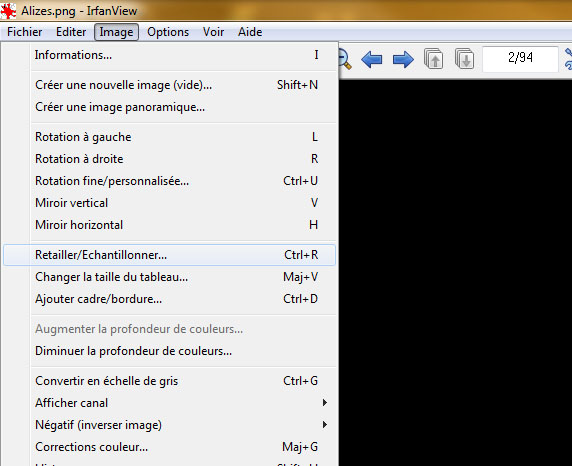Select Convertir en échelle de gris
Image resolution: width=572 pixels, height=466 pixels.
click(x=169, y=381)
